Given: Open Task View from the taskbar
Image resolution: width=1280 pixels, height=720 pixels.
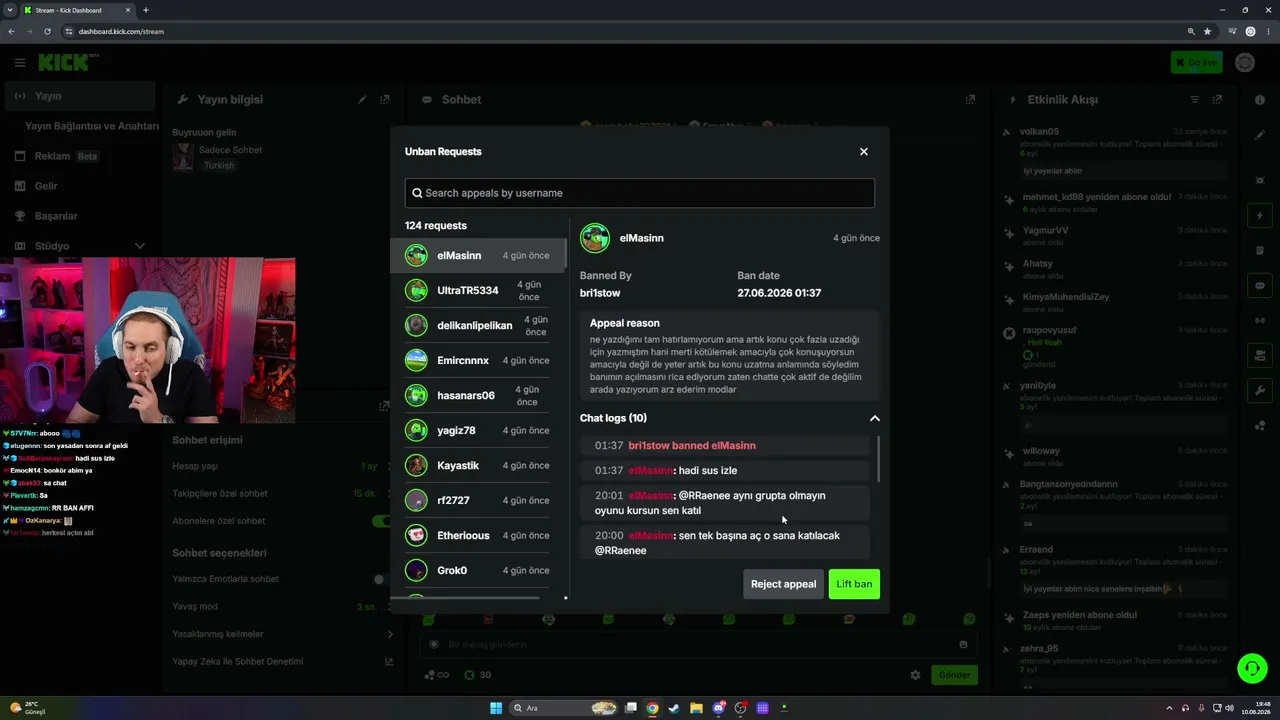Looking at the screenshot, I should click(x=630, y=708).
